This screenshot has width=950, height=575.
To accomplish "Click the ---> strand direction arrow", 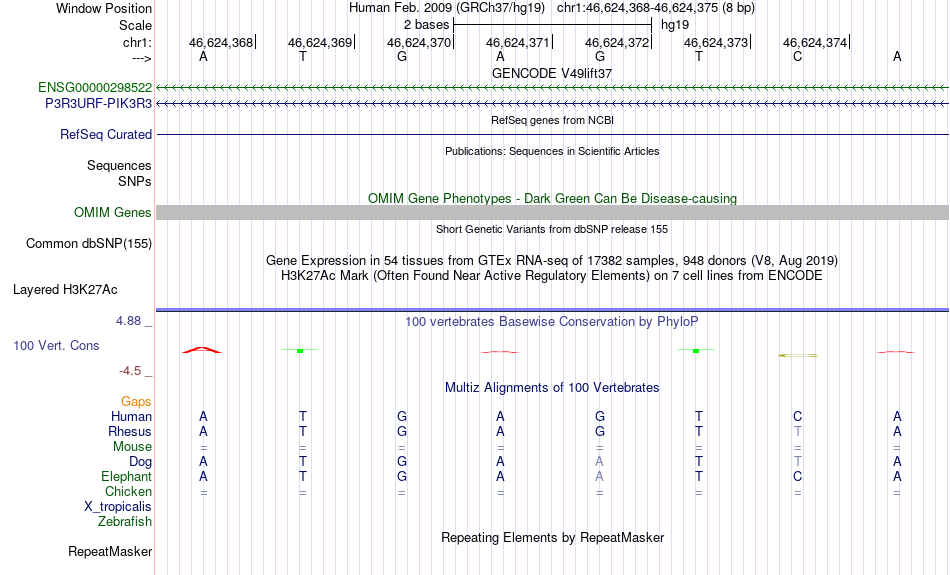I will (x=142, y=59).
